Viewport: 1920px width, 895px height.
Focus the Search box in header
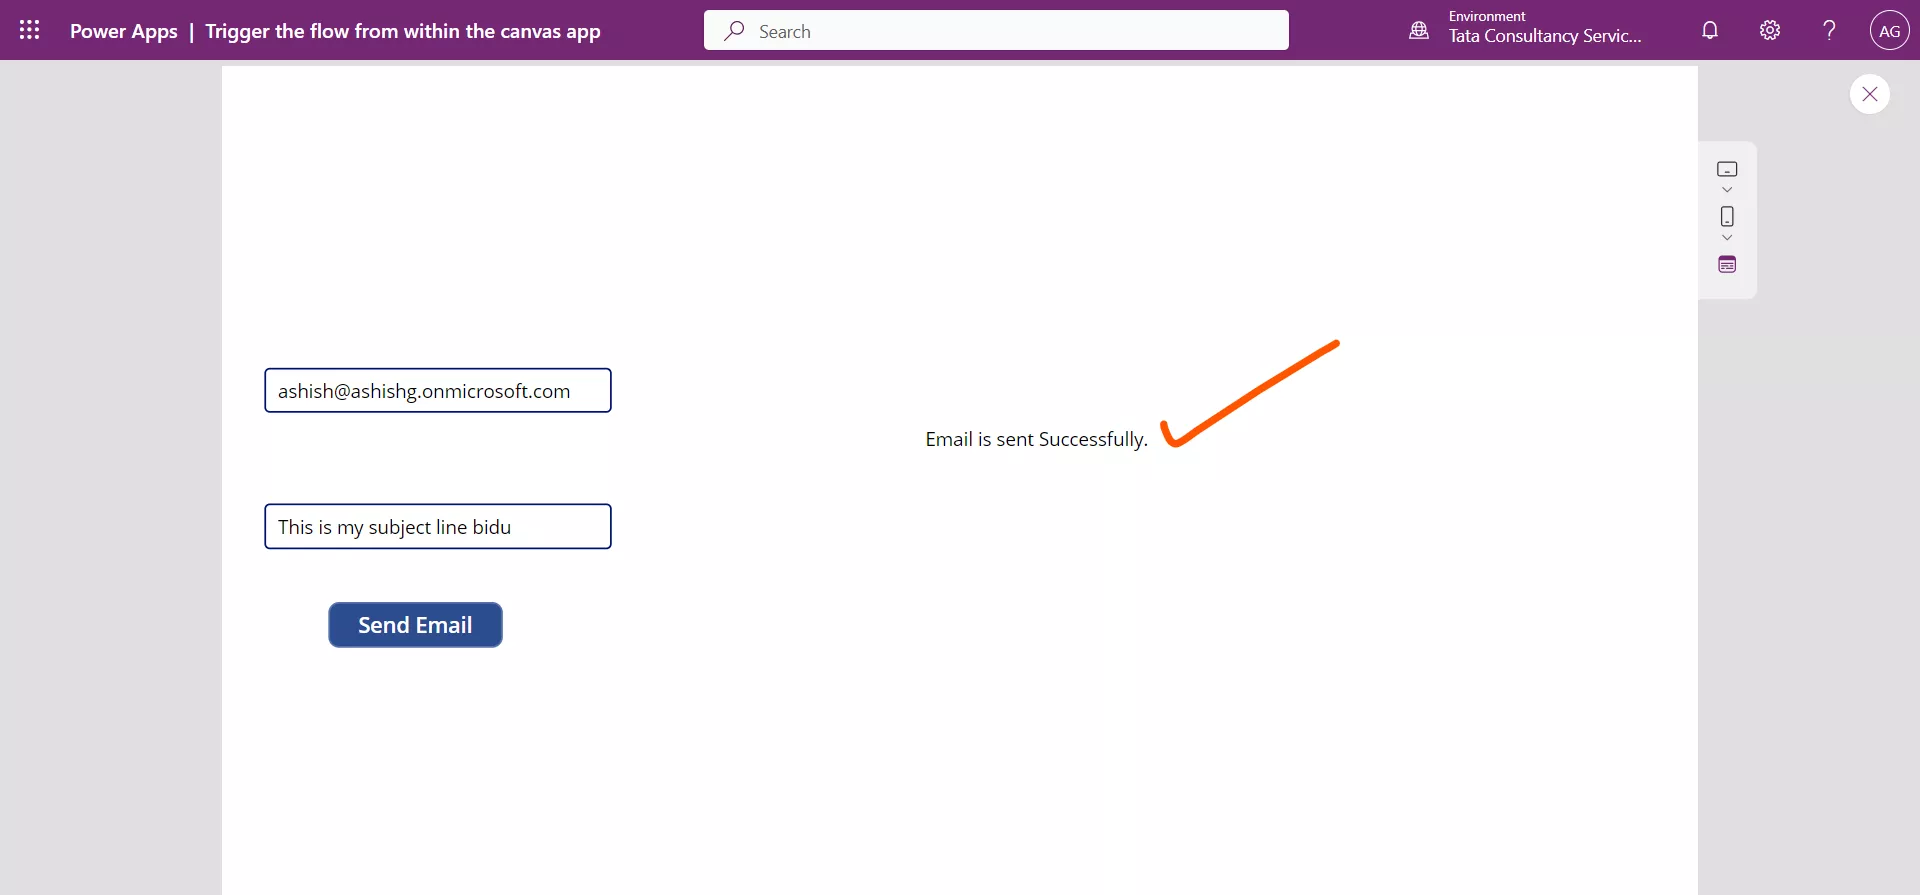[x=996, y=30]
